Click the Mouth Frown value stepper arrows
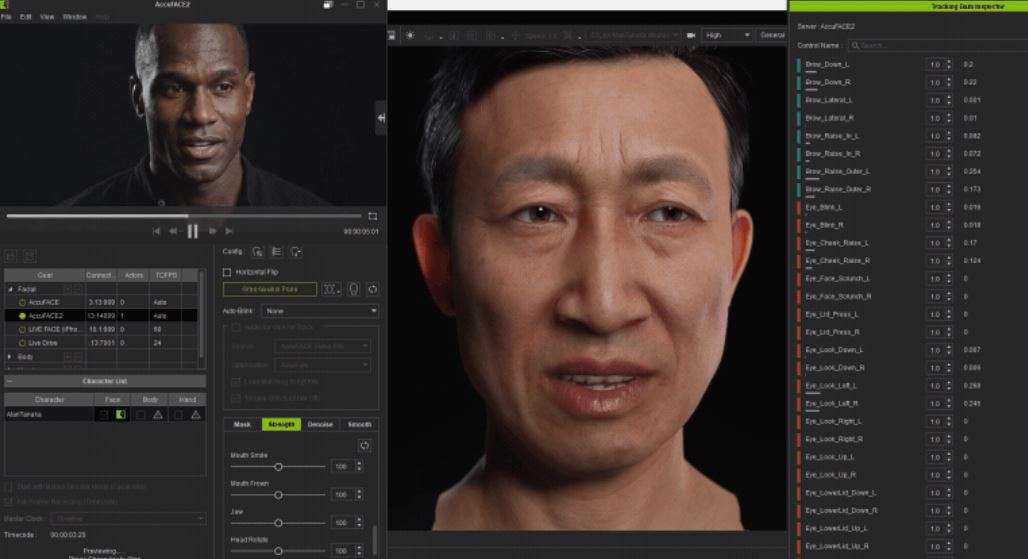 pos(359,495)
